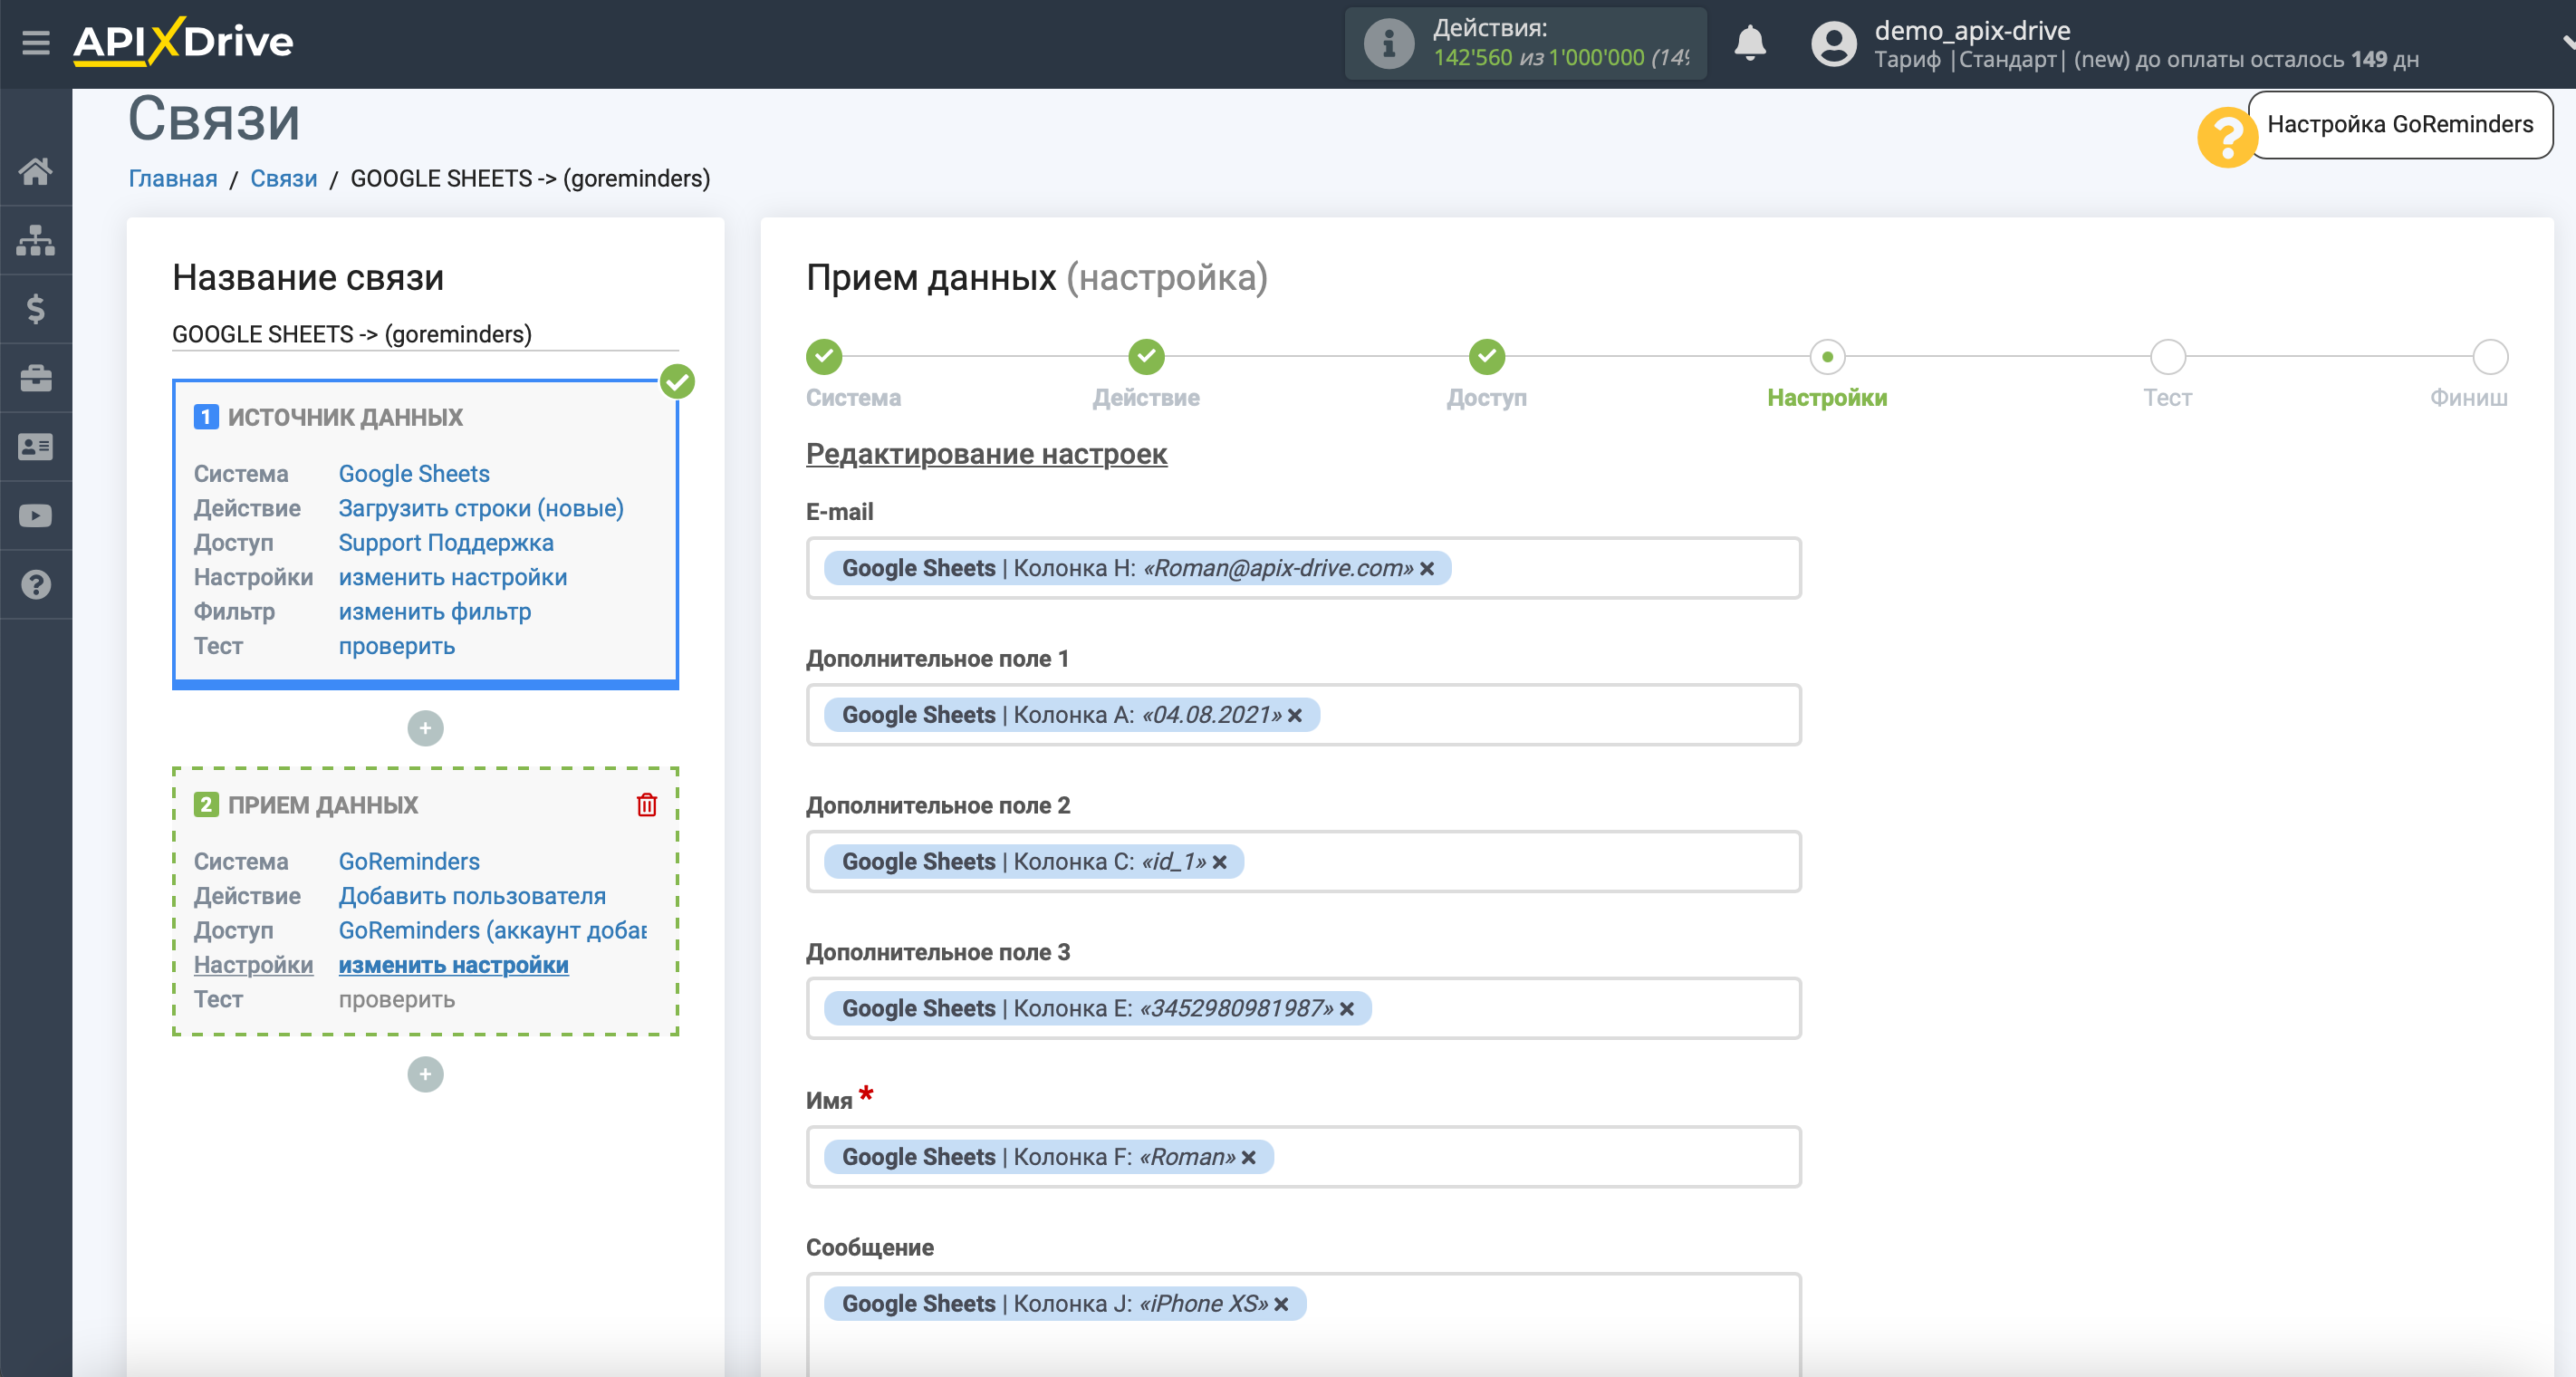Open the notifications bell

pyautogui.click(x=1749, y=43)
